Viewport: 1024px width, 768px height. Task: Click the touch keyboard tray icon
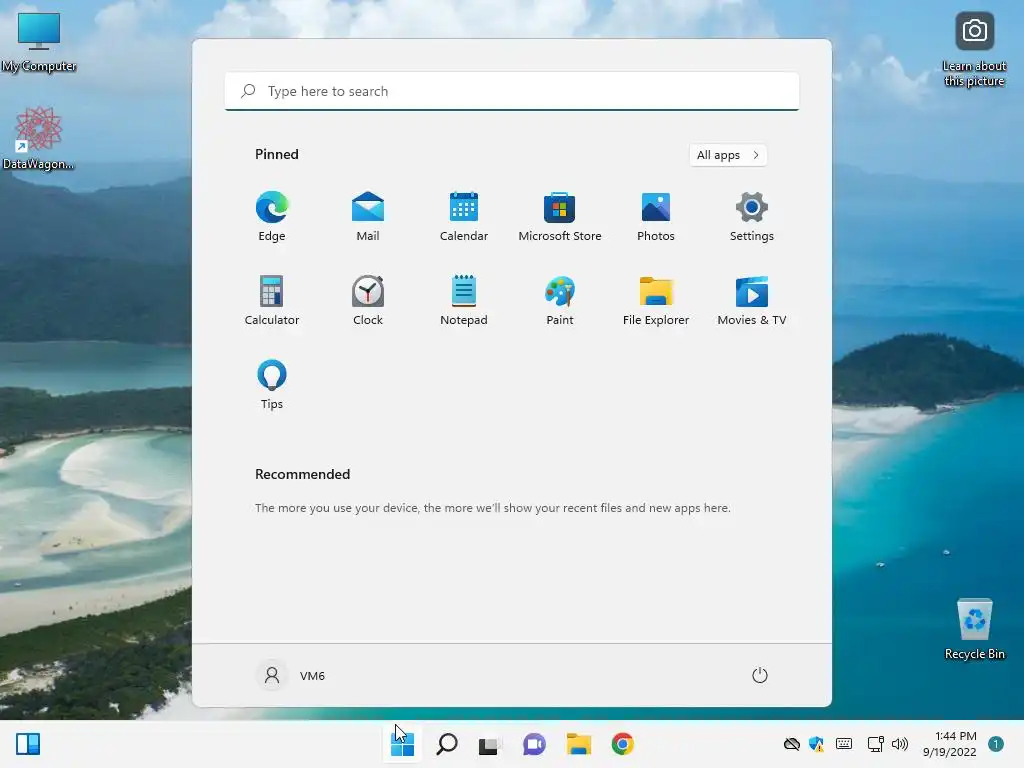coord(844,744)
